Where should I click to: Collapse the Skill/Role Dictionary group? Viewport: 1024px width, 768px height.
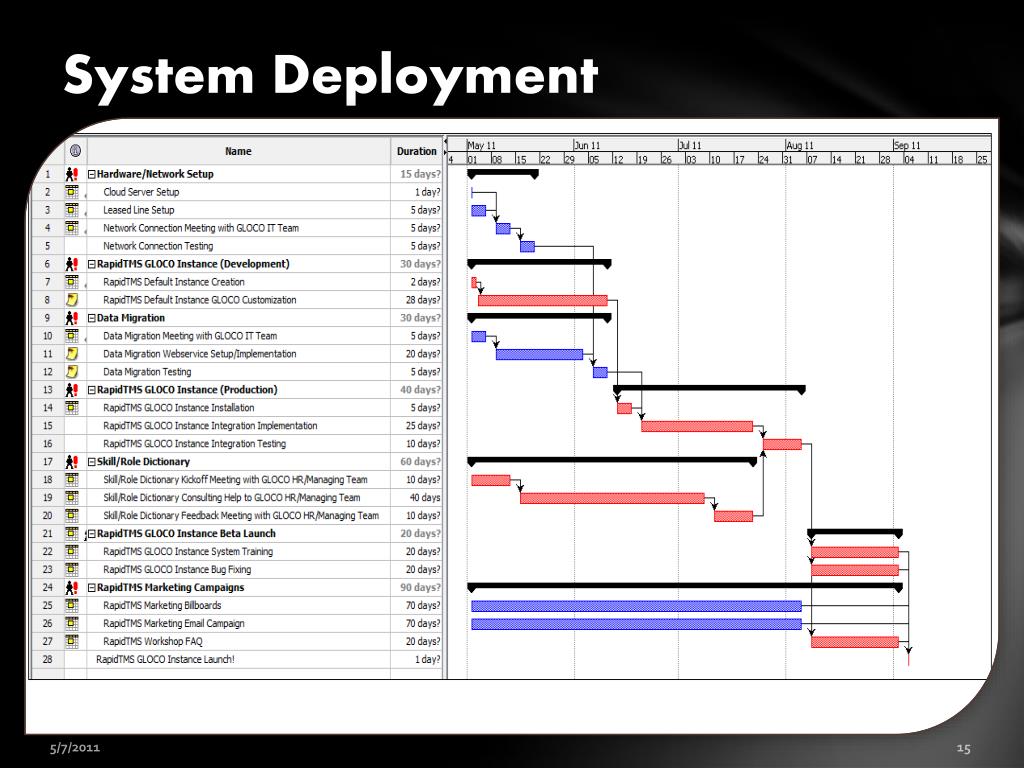[x=92, y=462]
